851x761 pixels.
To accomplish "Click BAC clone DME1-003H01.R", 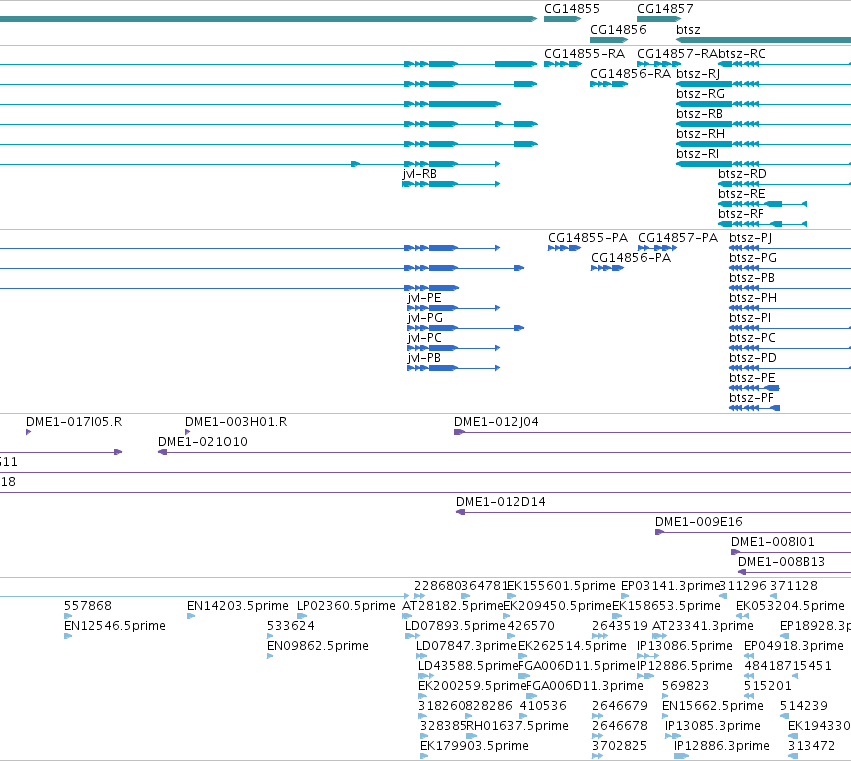I will click(236, 422).
